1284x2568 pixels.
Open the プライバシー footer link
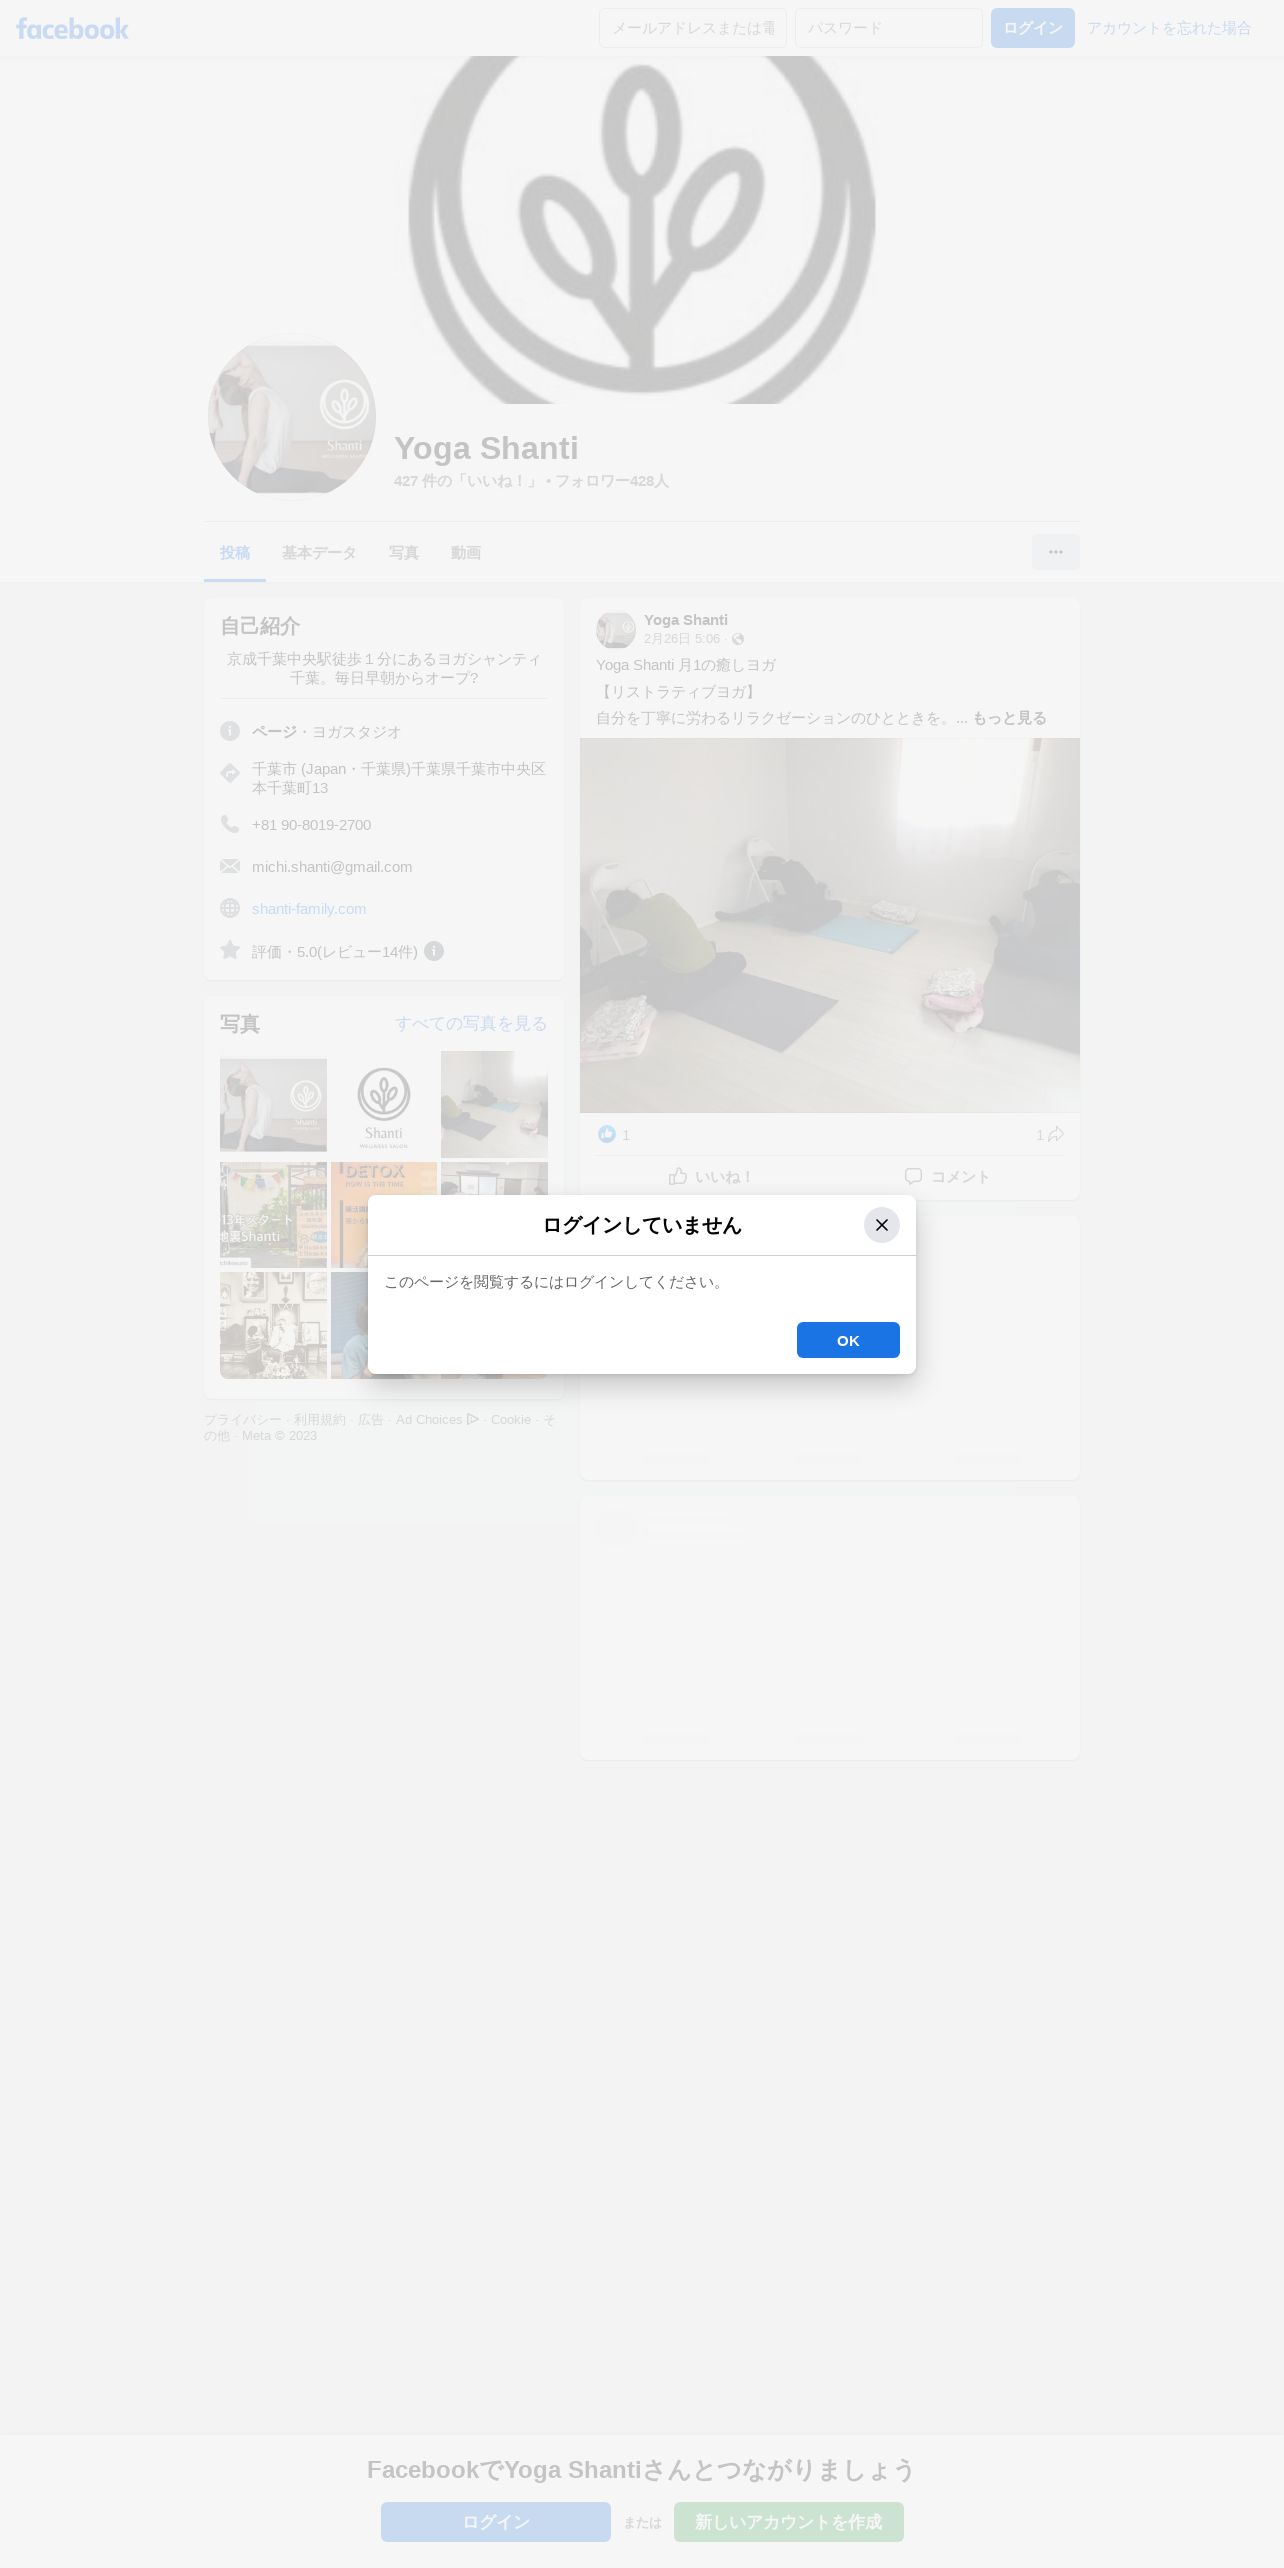tap(243, 1420)
